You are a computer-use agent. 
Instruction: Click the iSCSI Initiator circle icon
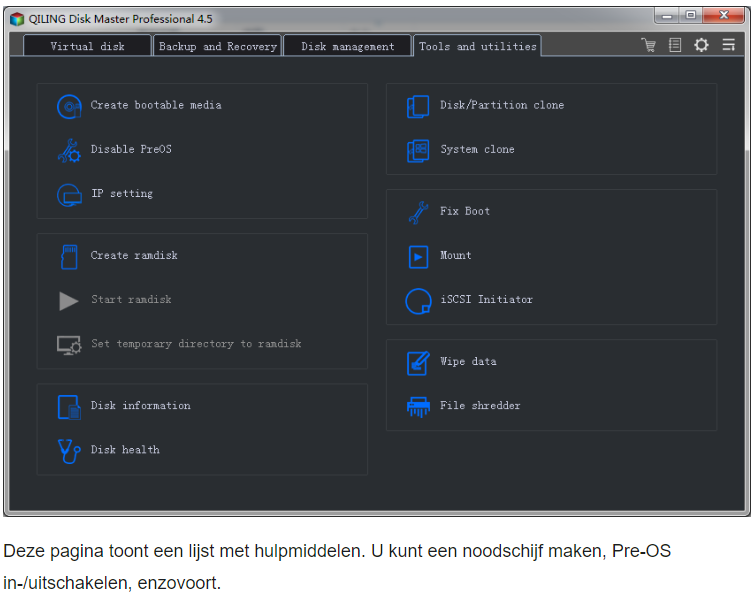pos(418,301)
